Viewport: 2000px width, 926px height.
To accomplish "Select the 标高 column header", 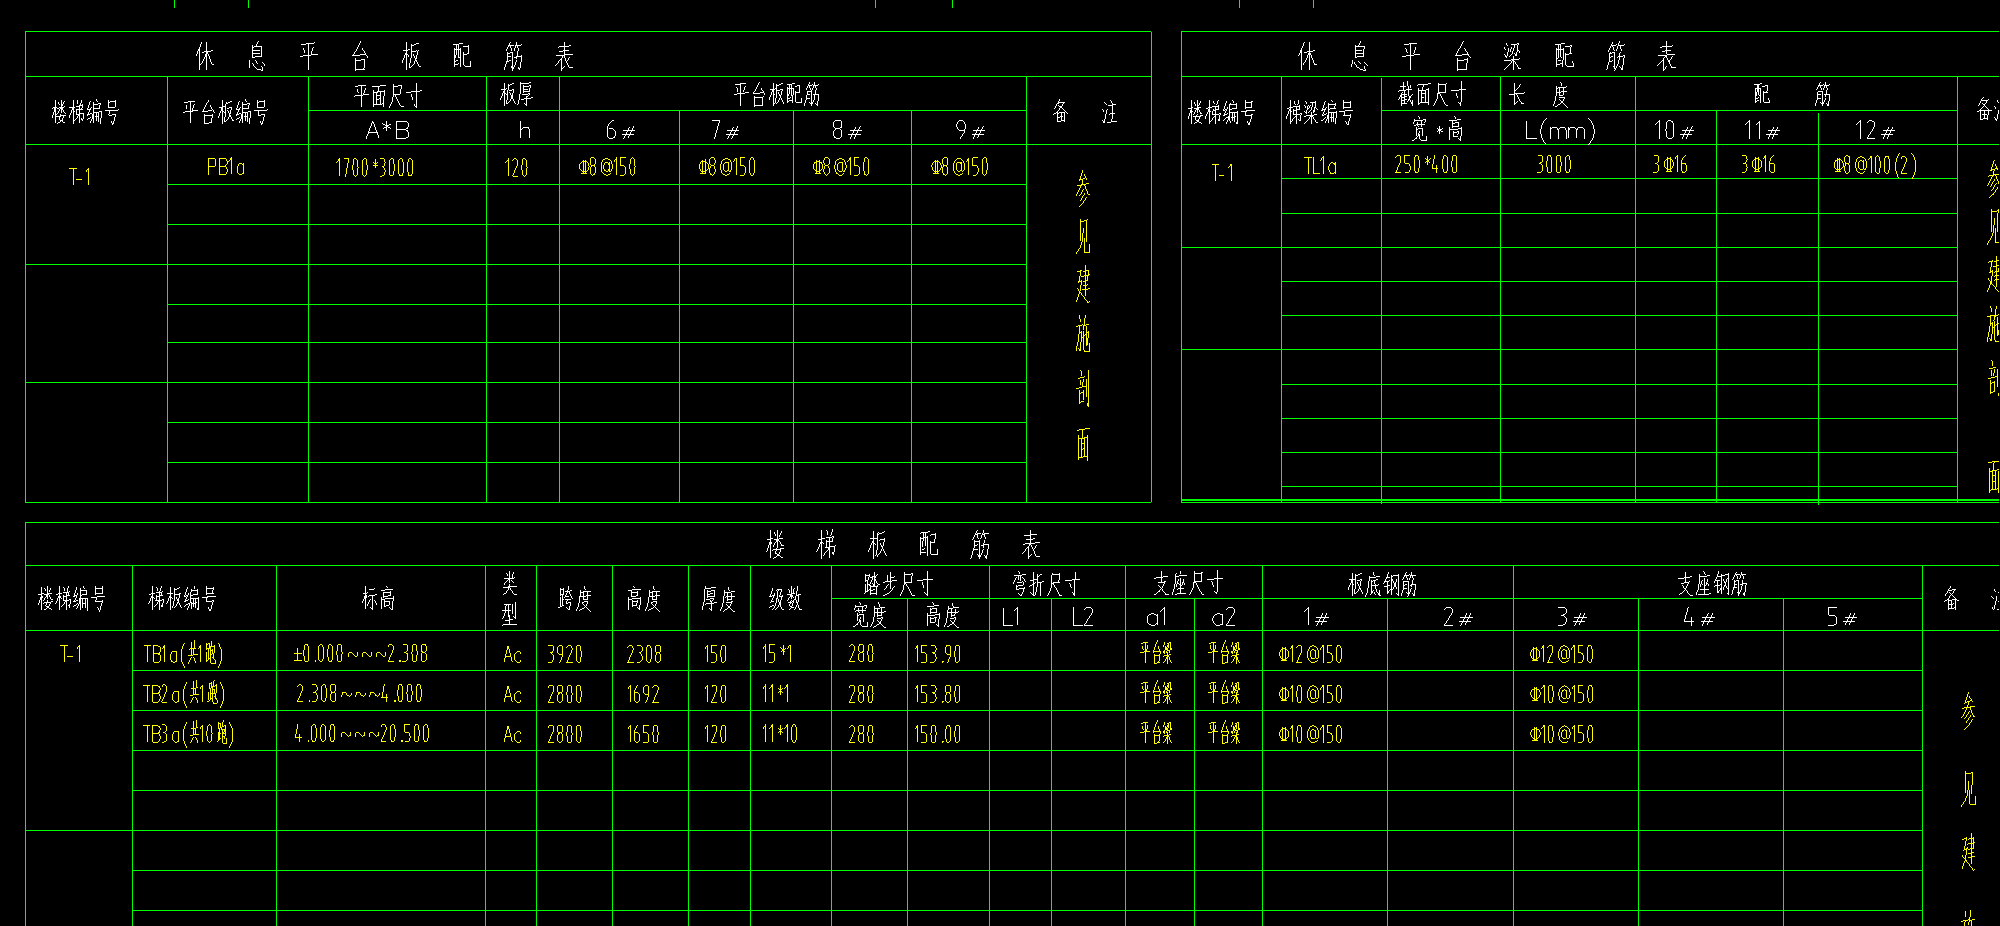I will [378, 598].
